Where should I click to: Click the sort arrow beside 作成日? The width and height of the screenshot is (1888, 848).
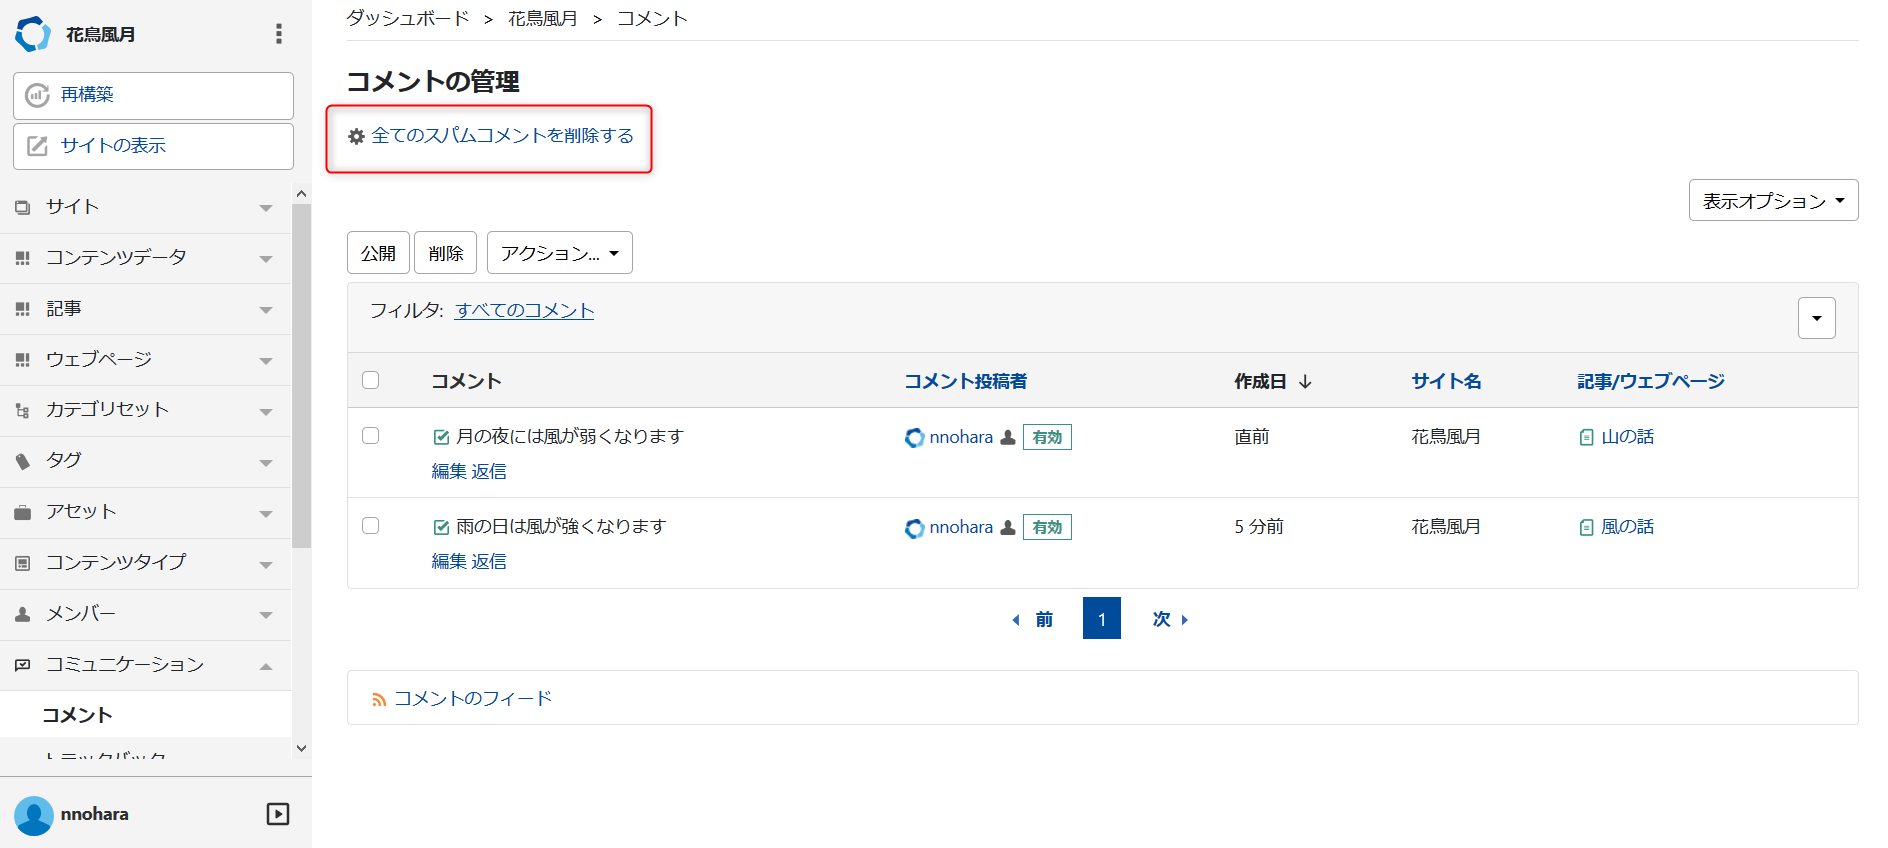click(1305, 381)
